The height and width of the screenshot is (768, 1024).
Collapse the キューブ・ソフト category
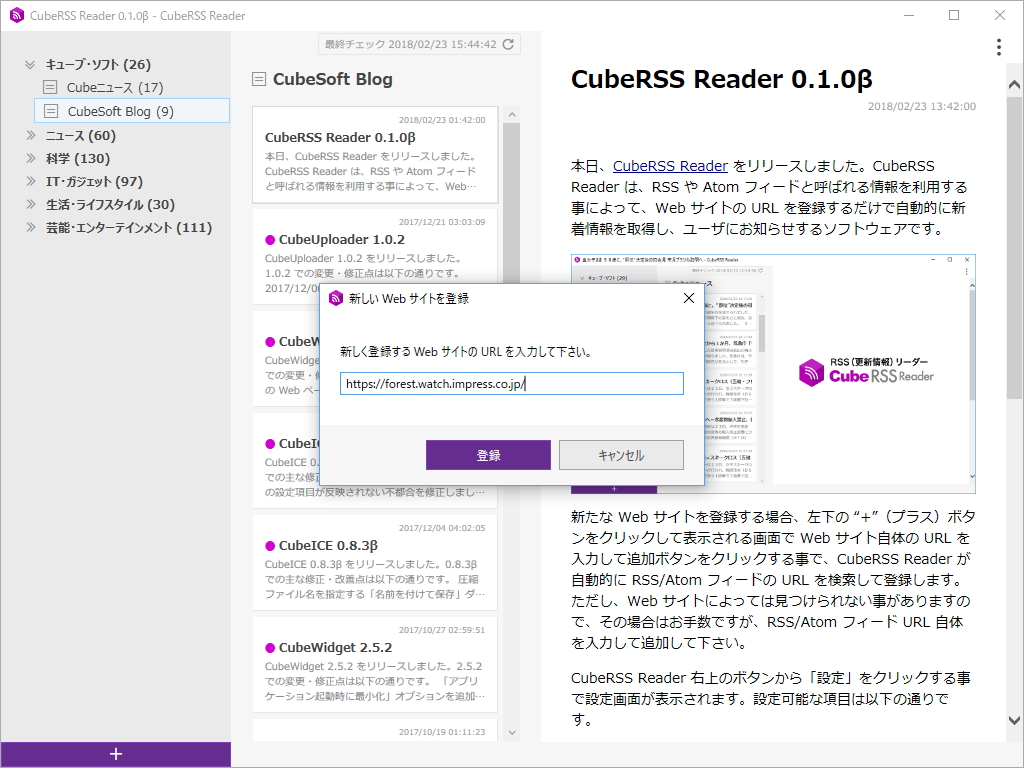28,63
